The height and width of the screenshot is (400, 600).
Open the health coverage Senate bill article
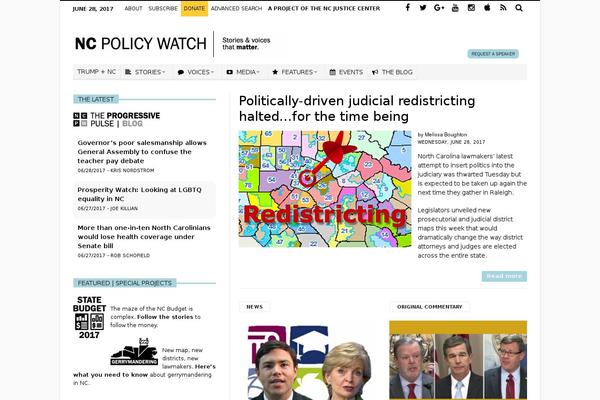pos(144,237)
